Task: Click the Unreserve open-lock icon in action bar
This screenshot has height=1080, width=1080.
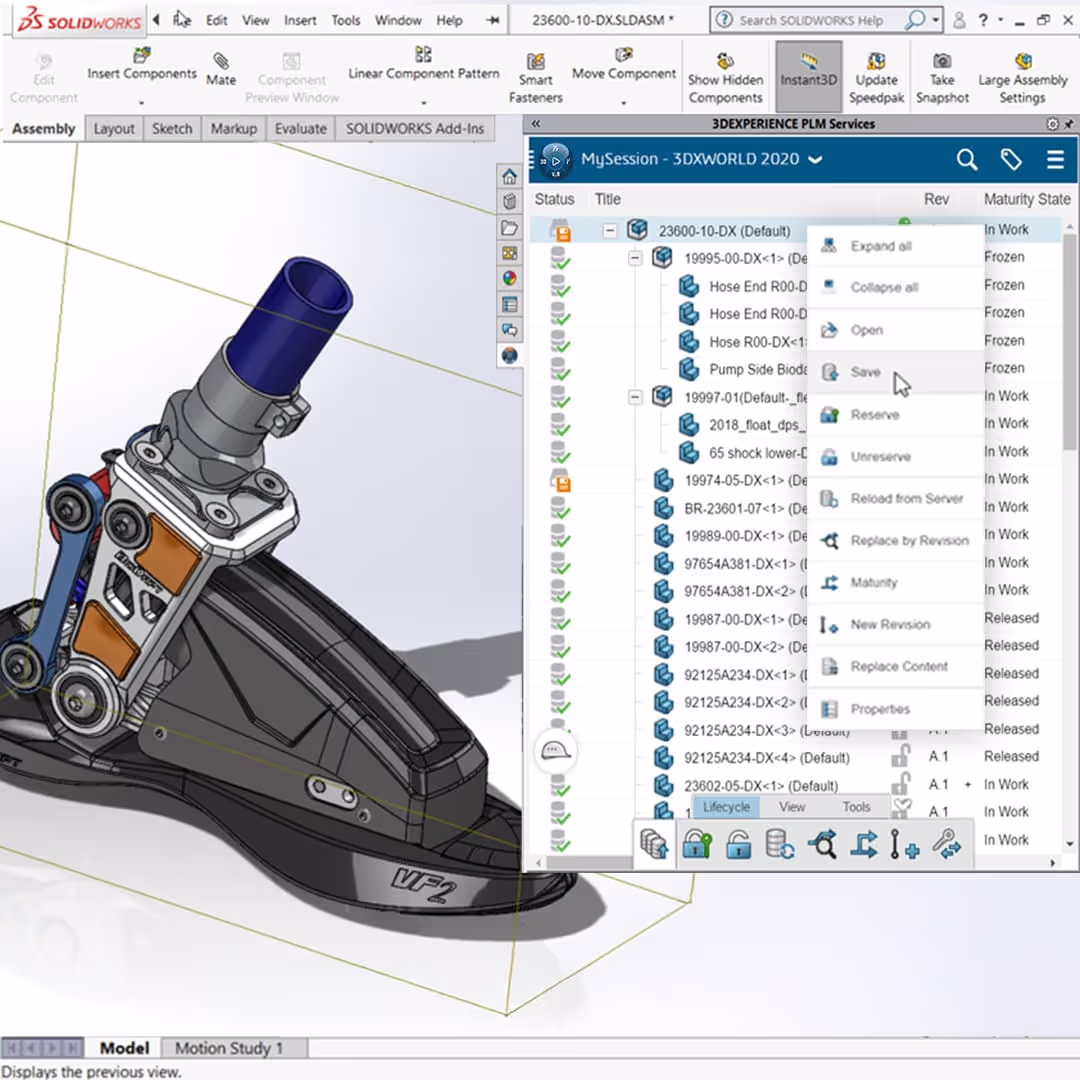Action: (738, 844)
